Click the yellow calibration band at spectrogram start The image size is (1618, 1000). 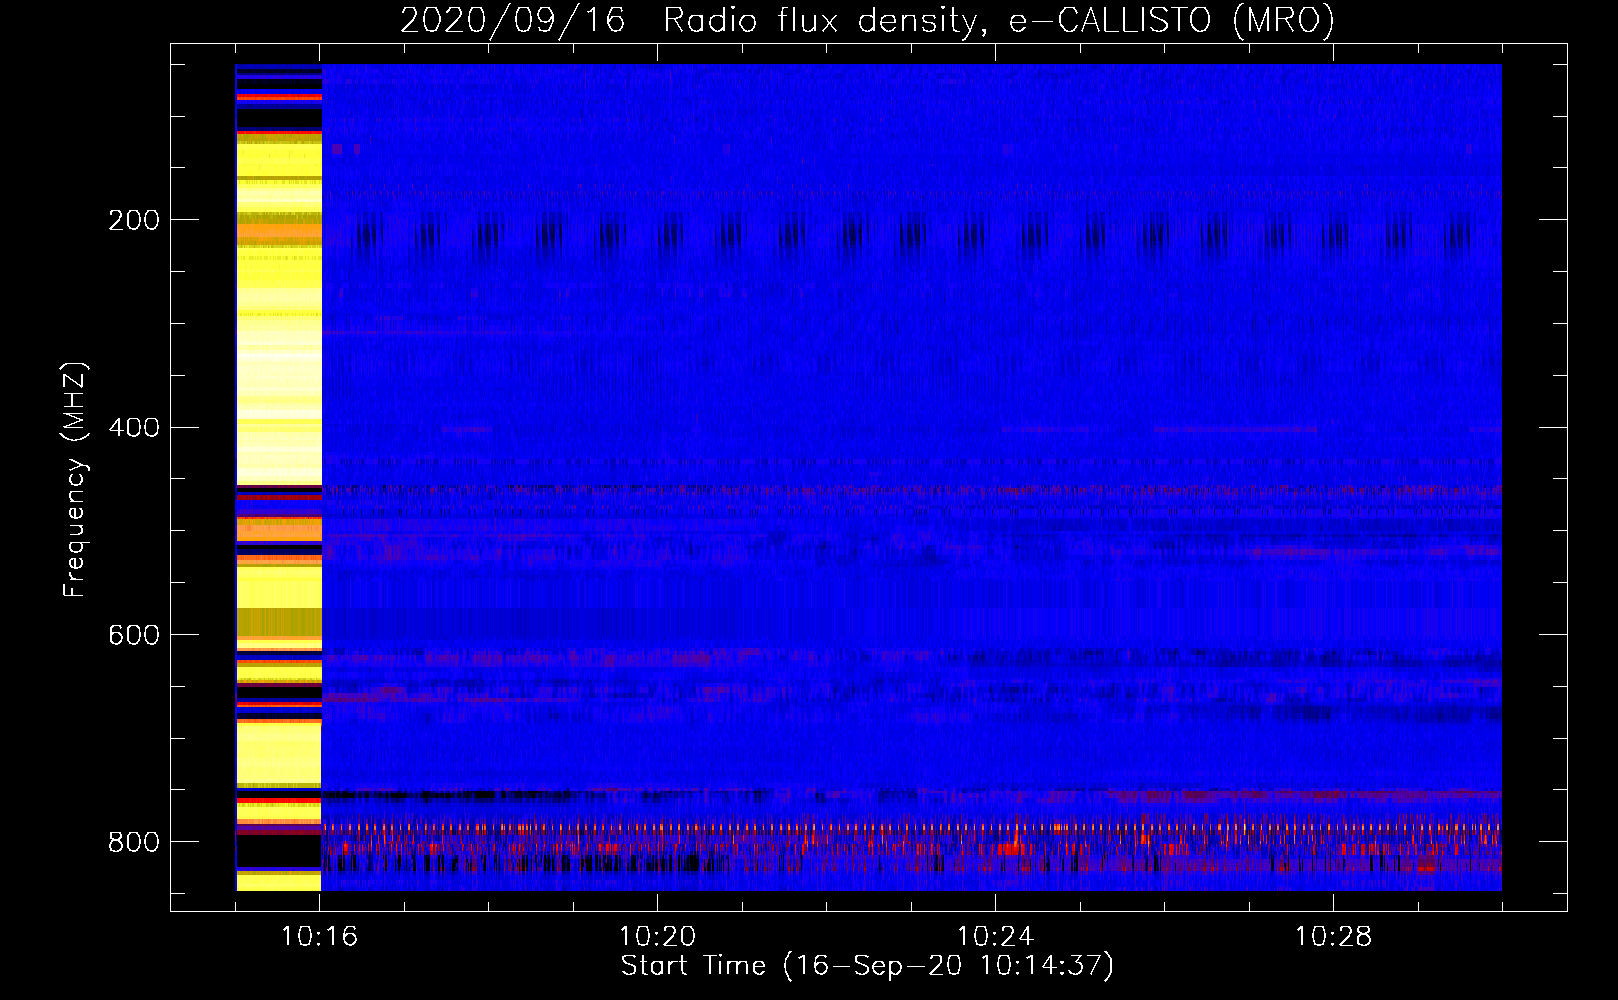pos(279,477)
